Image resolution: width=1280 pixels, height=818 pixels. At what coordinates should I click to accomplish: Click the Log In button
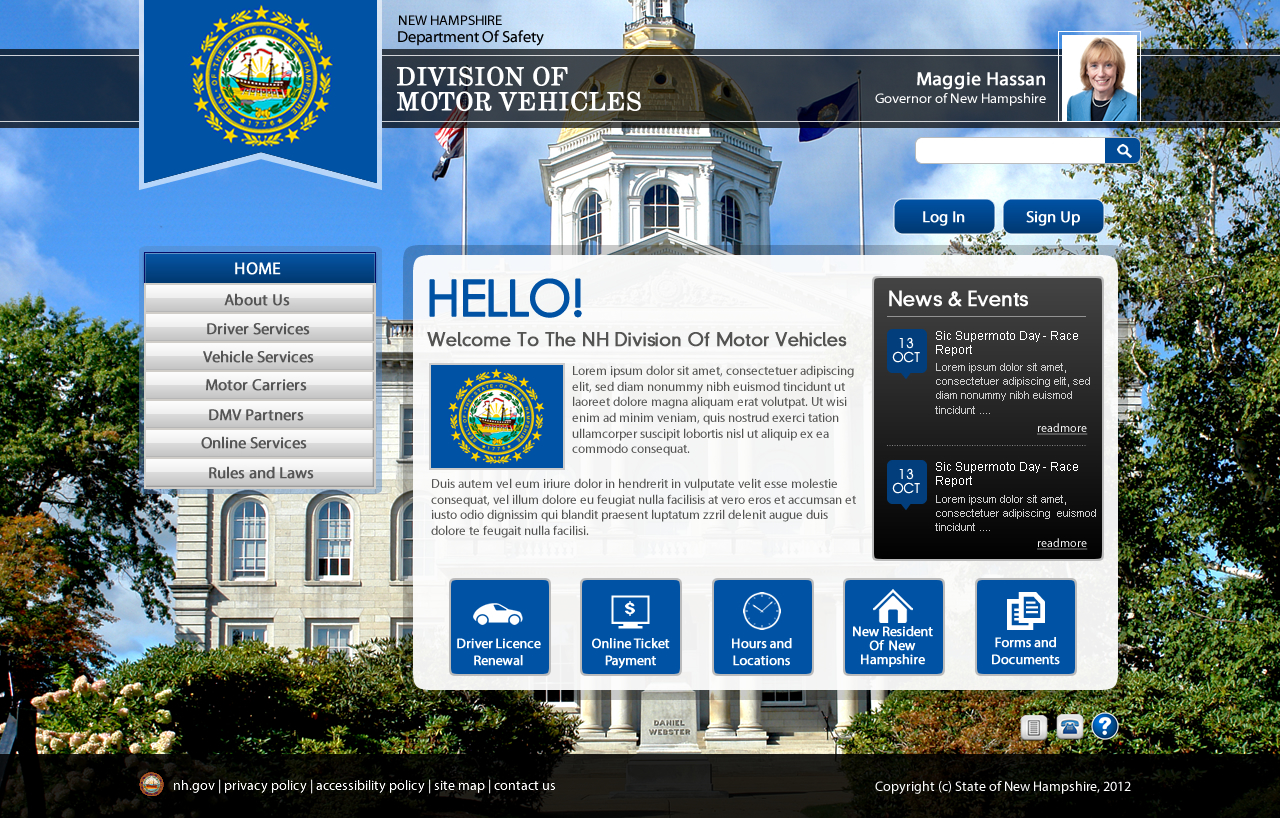pyautogui.click(x=943, y=216)
